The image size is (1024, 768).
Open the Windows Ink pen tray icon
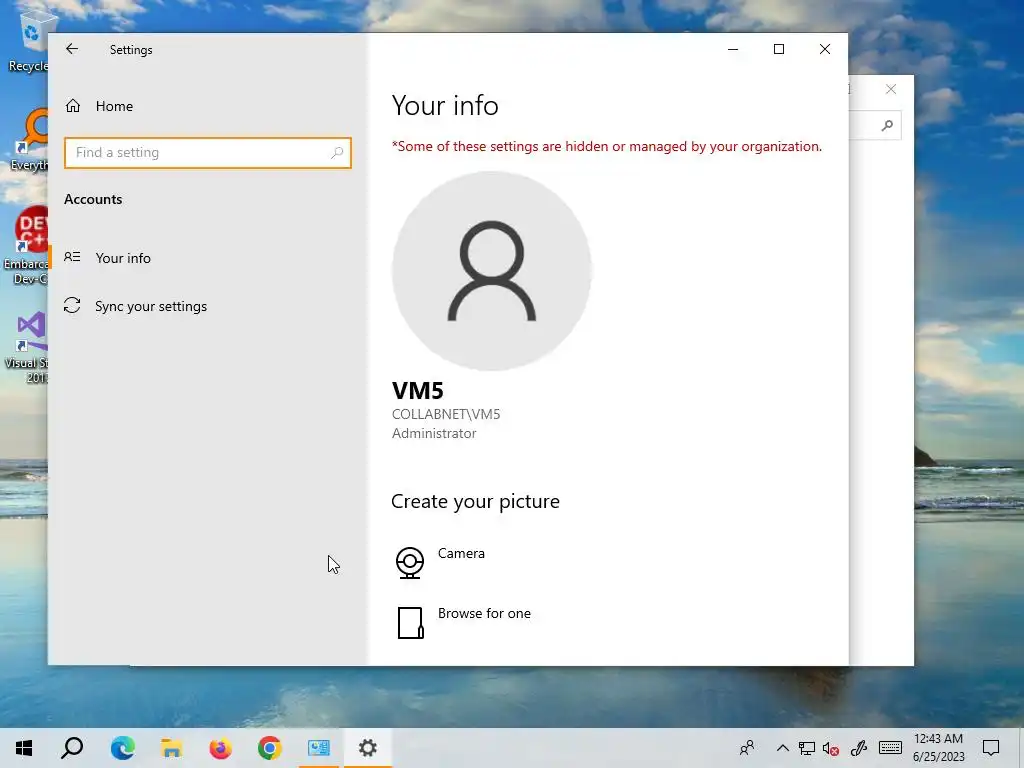point(859,748)
